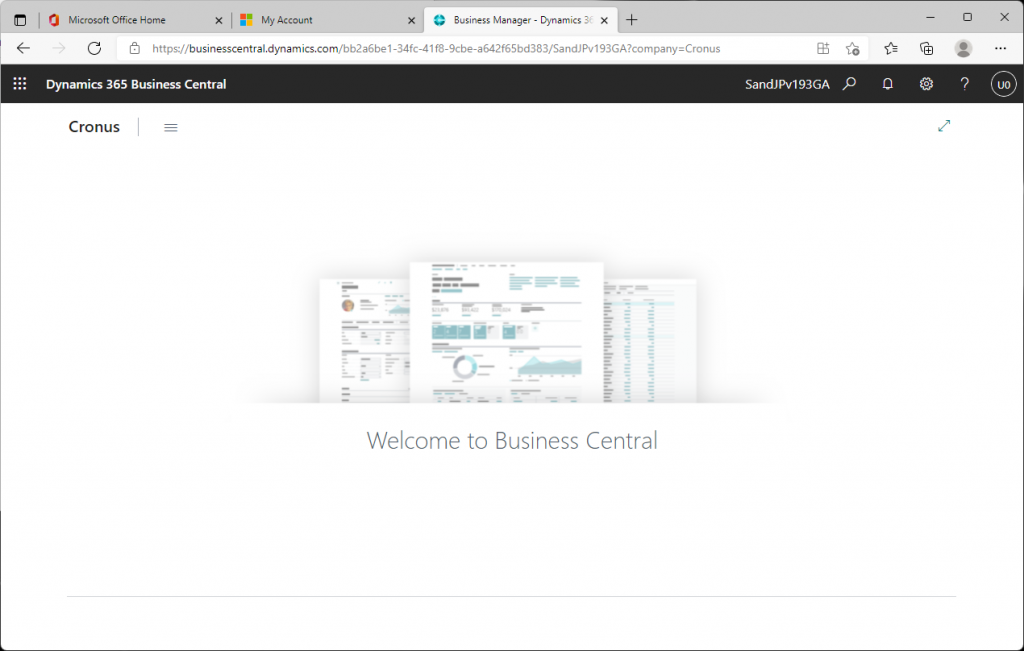The width and height of the screenshot is (1024, 651).
Task: Open the tab actions menu icon
Action: tap(20, 20)
